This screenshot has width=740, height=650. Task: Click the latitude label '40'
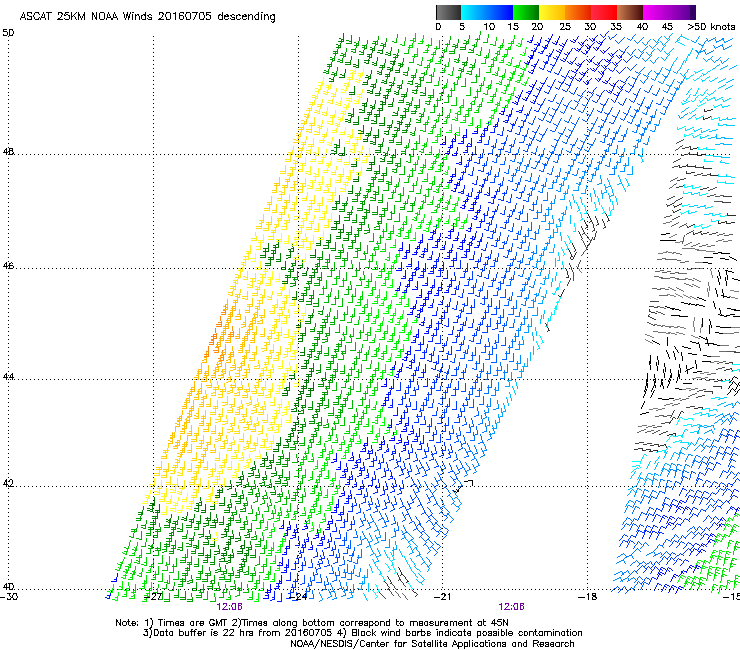(x=8, y=587)
